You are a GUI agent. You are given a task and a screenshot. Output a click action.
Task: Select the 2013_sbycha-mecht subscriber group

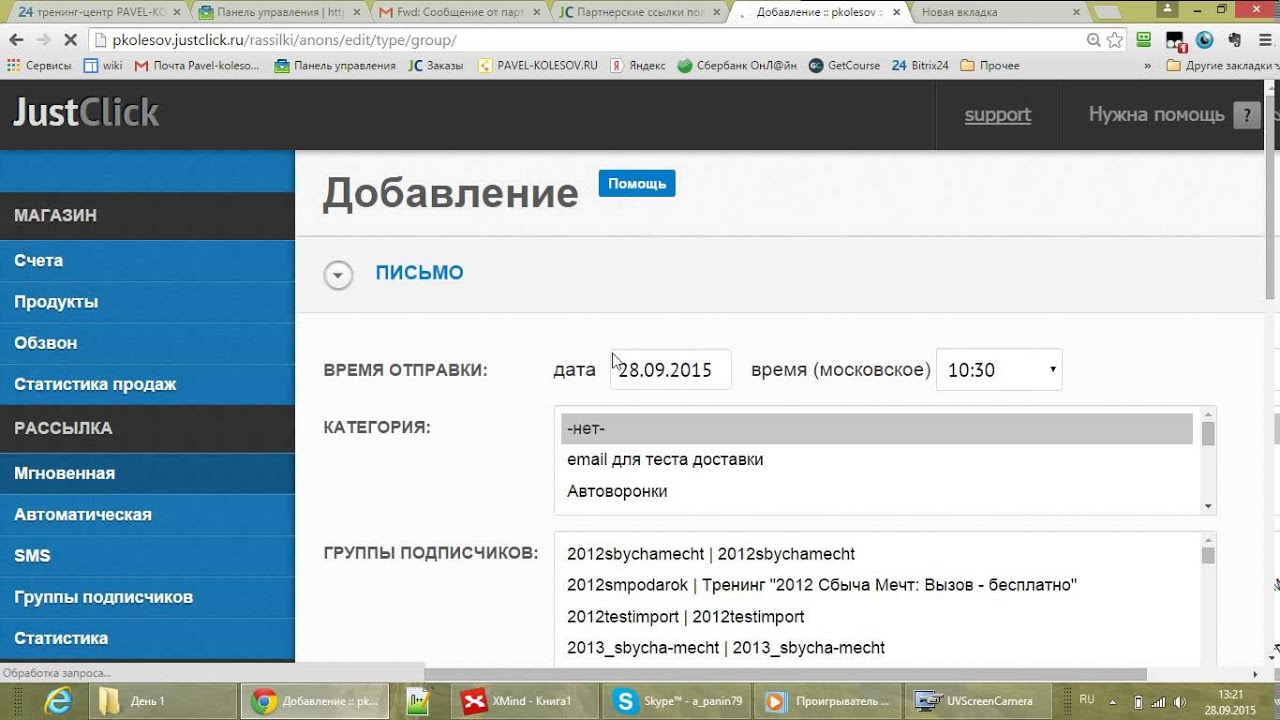click(877, 648)
